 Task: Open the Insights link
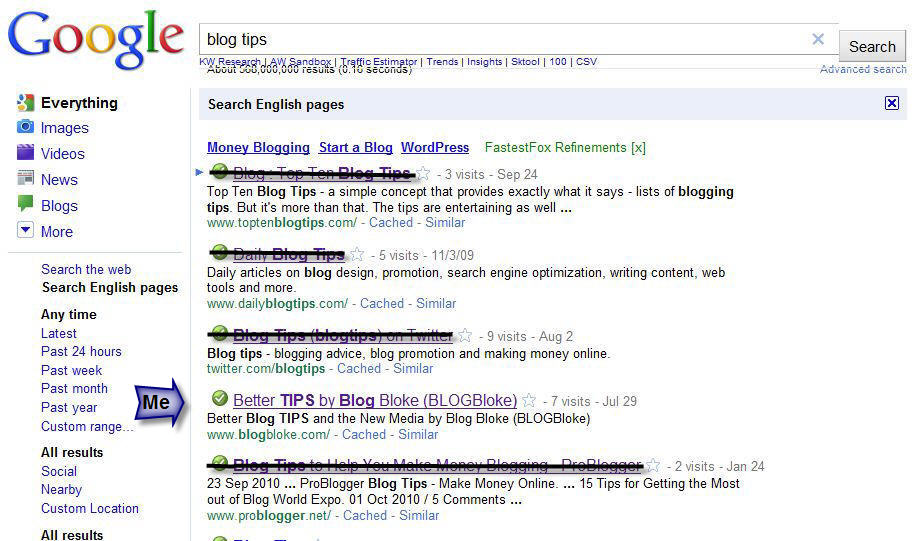tap(484, 61)
